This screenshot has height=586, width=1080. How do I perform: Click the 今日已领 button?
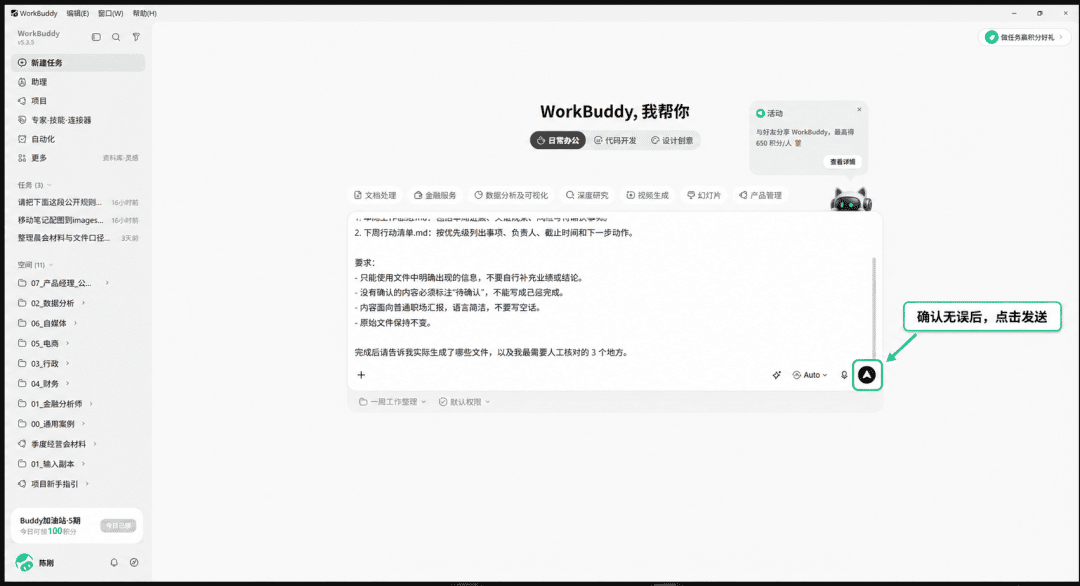(x=118, y=526)
